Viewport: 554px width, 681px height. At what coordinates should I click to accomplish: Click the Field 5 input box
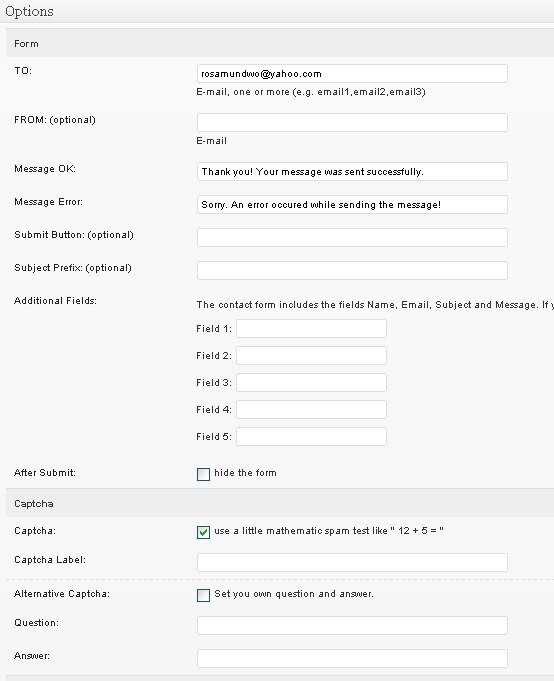tap(311, 436)
